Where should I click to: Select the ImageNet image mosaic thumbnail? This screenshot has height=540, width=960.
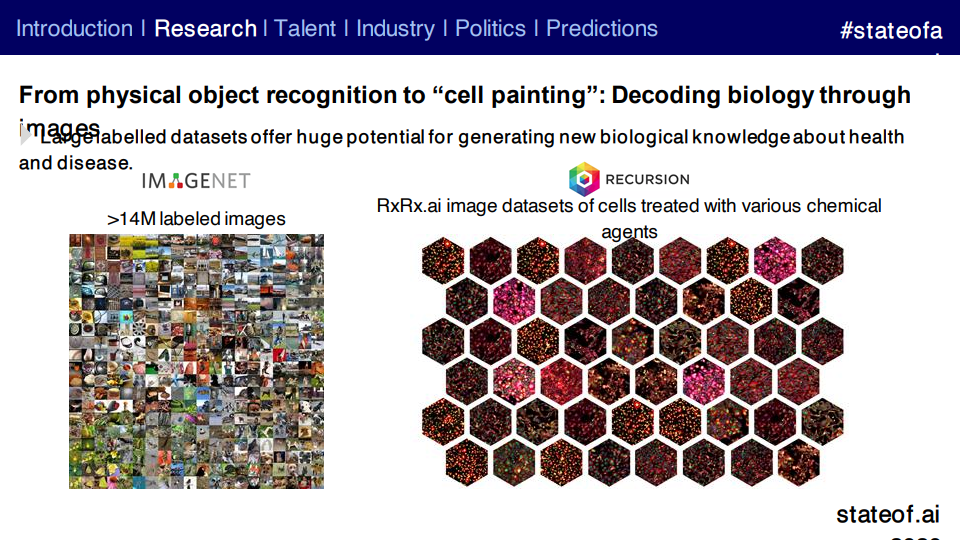point(197,361)
